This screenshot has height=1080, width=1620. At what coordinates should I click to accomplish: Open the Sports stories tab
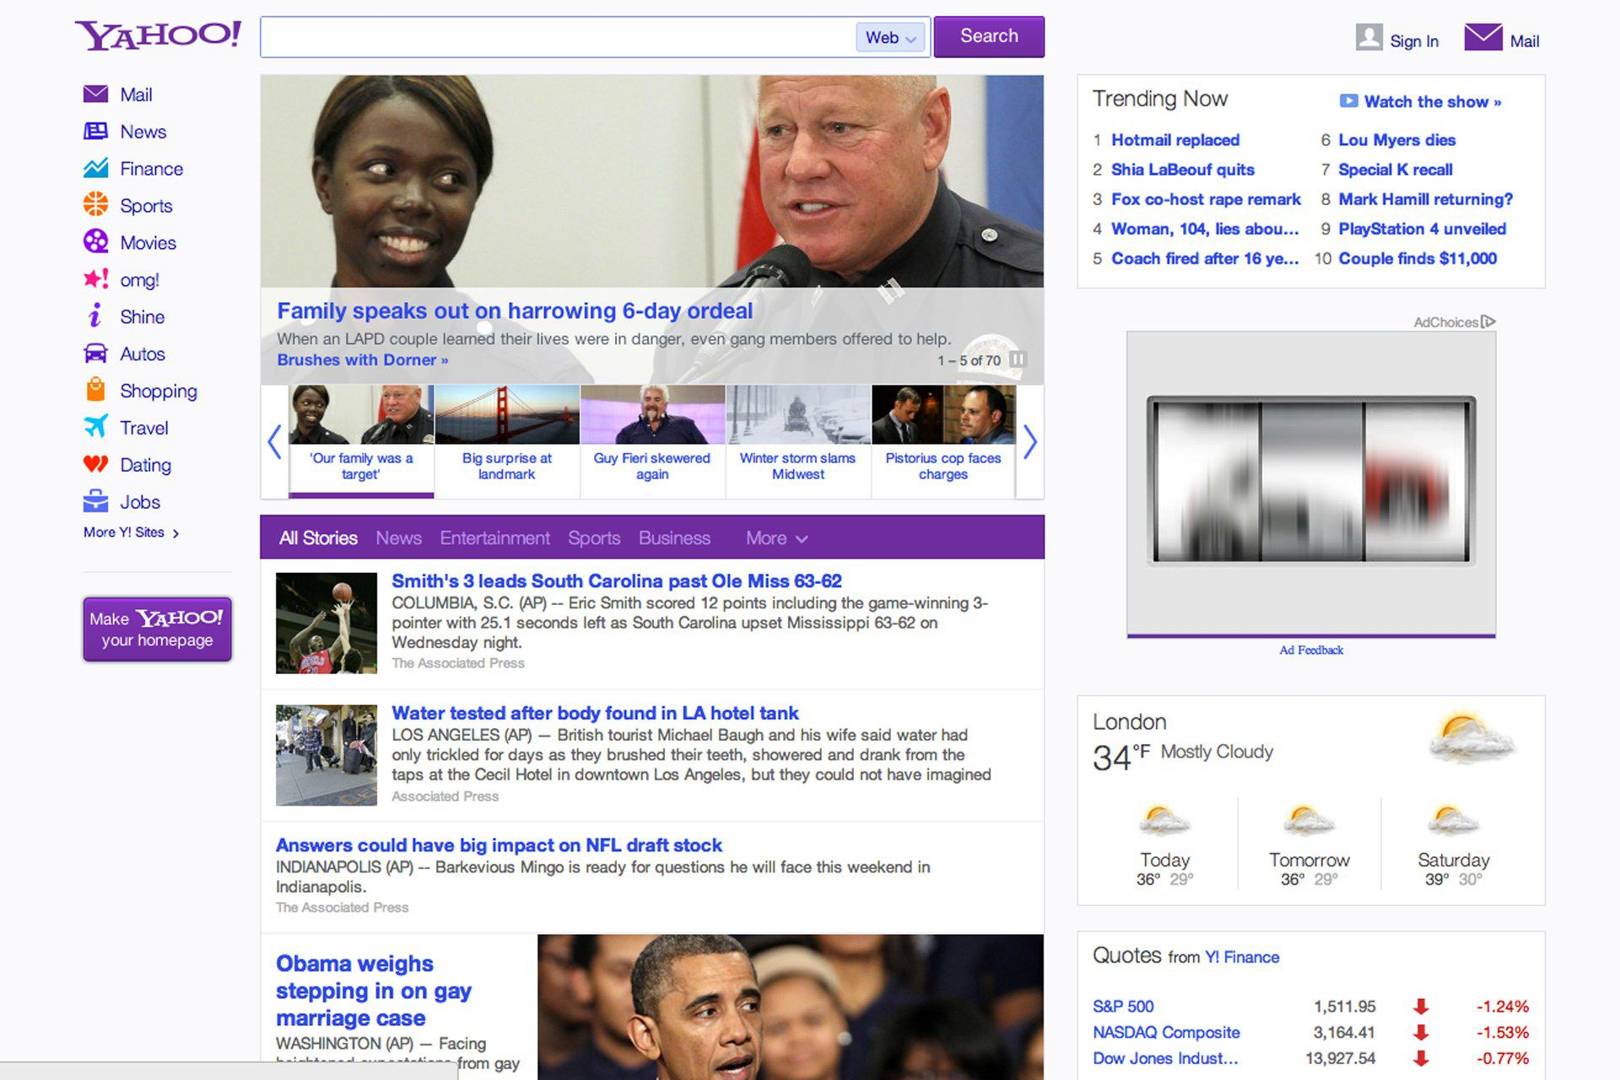click(594, 538)
